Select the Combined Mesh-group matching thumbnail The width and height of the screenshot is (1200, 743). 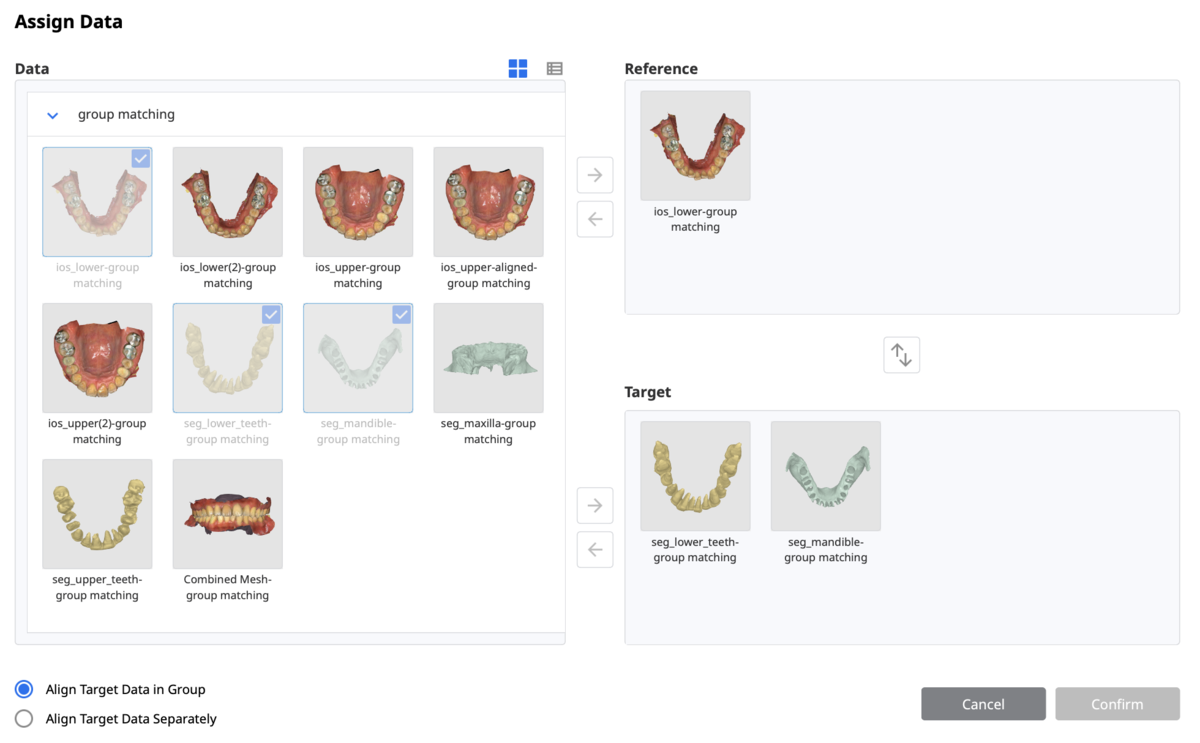pos(228,514)
